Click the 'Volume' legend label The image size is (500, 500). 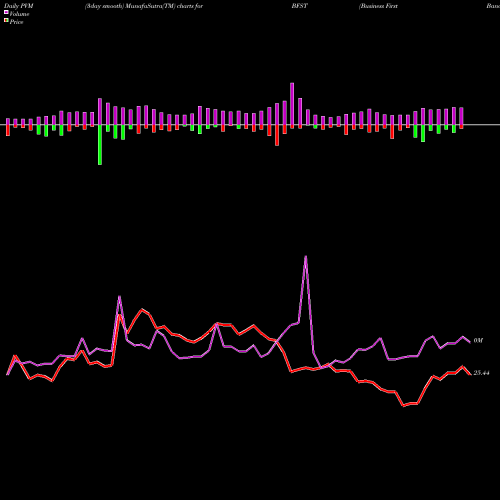(19, 14)
